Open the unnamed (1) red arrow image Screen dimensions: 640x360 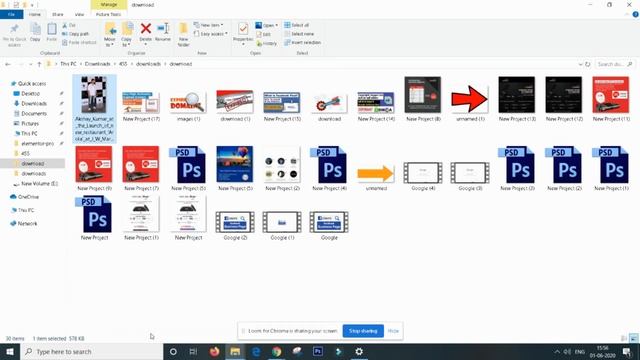[x=470, y=98]
